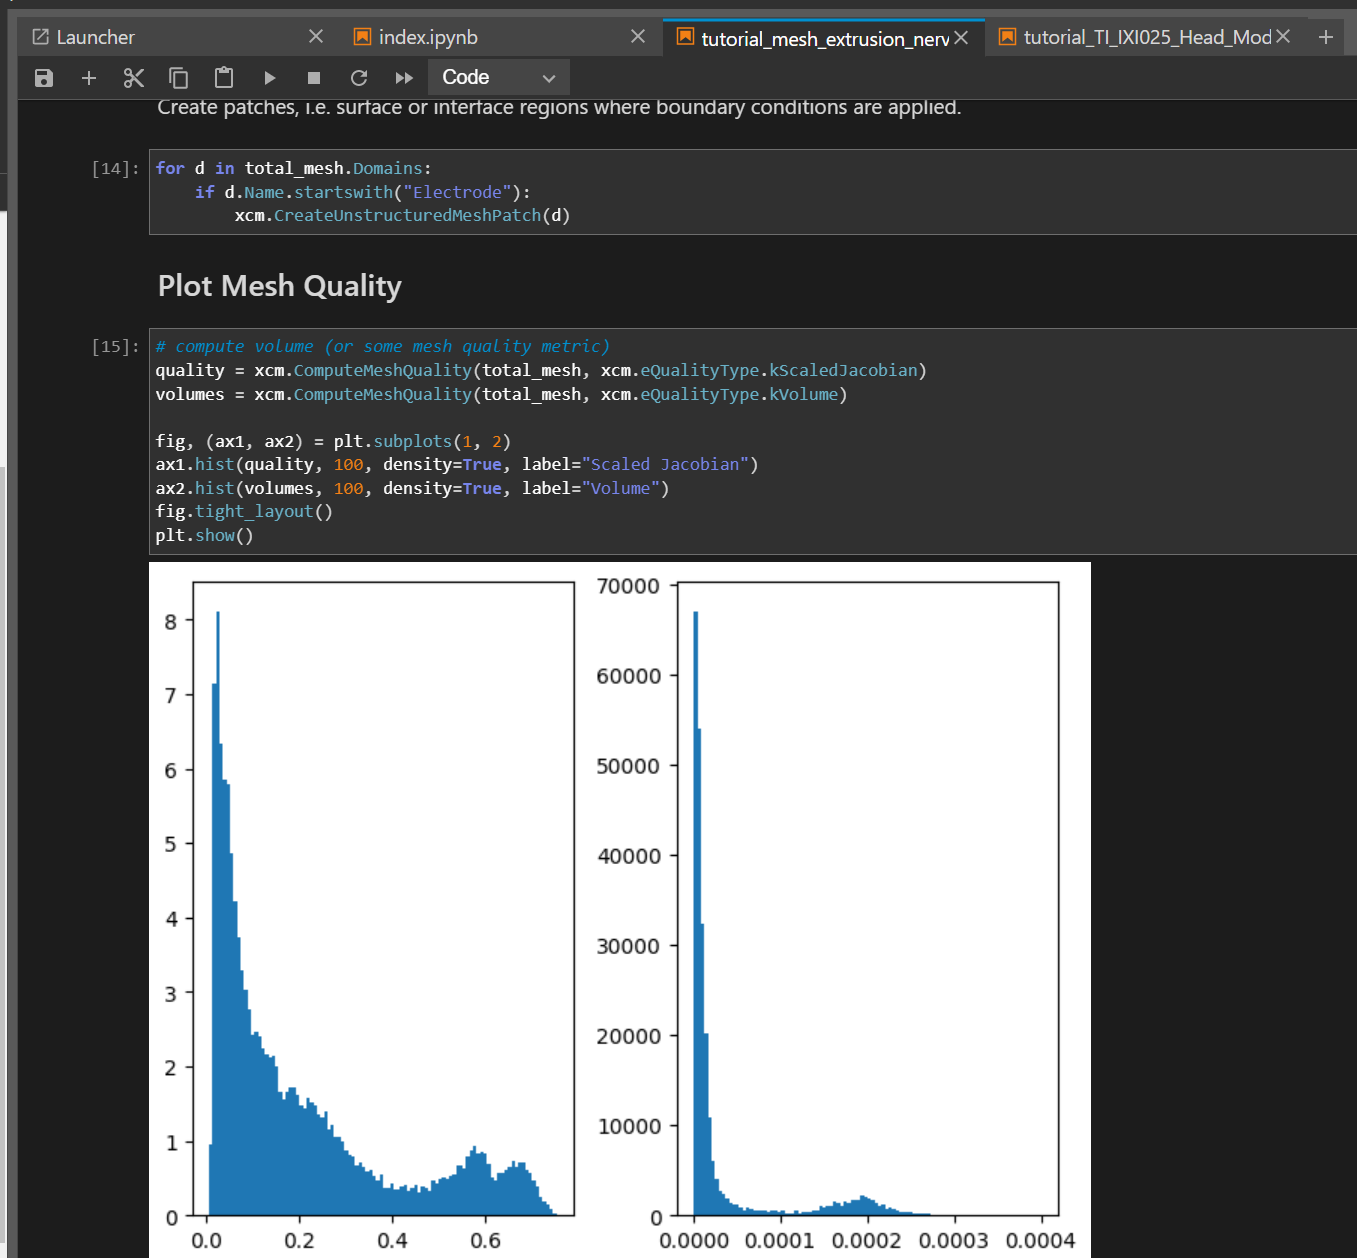Image resolution: width=1357 pixels, height=1258 pixels.
Task: Click the xcm.CreateUnstructuredMeshPatch(d) line
Action: (402, 215)
